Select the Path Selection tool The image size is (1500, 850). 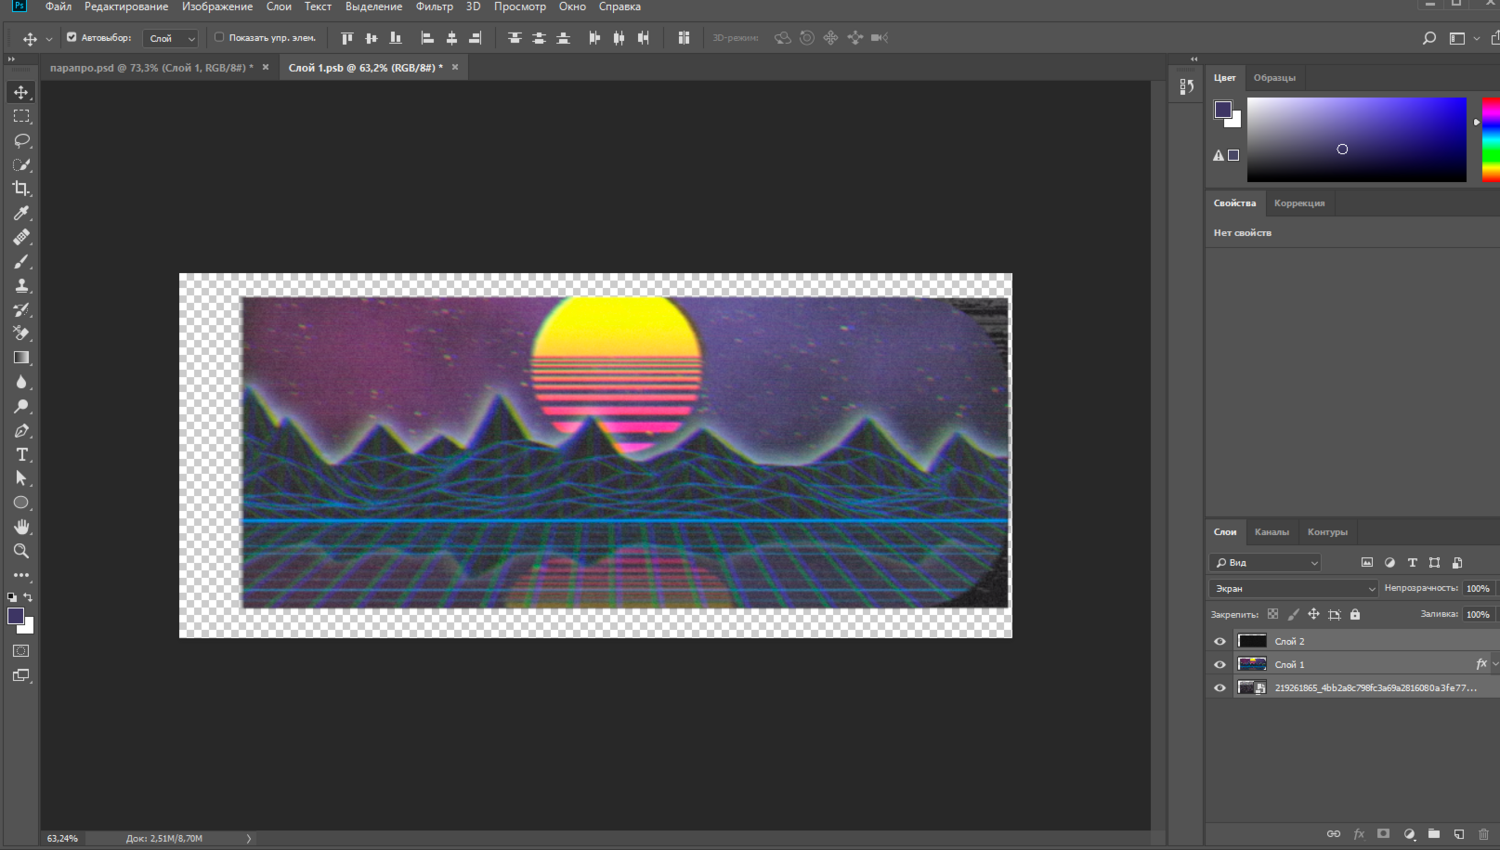click(x=21, y=478)
